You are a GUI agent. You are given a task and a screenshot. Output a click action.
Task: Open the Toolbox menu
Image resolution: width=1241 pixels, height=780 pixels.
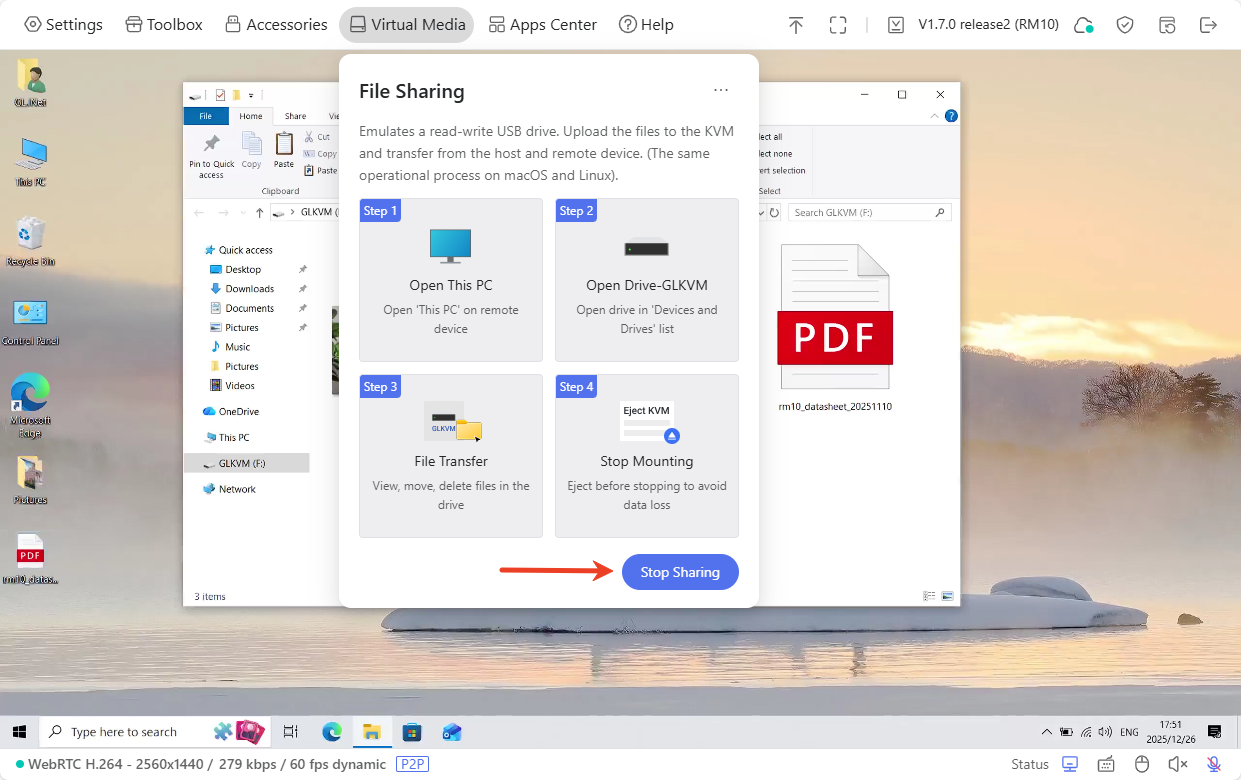pyautogui.click(x=164, y=25)
